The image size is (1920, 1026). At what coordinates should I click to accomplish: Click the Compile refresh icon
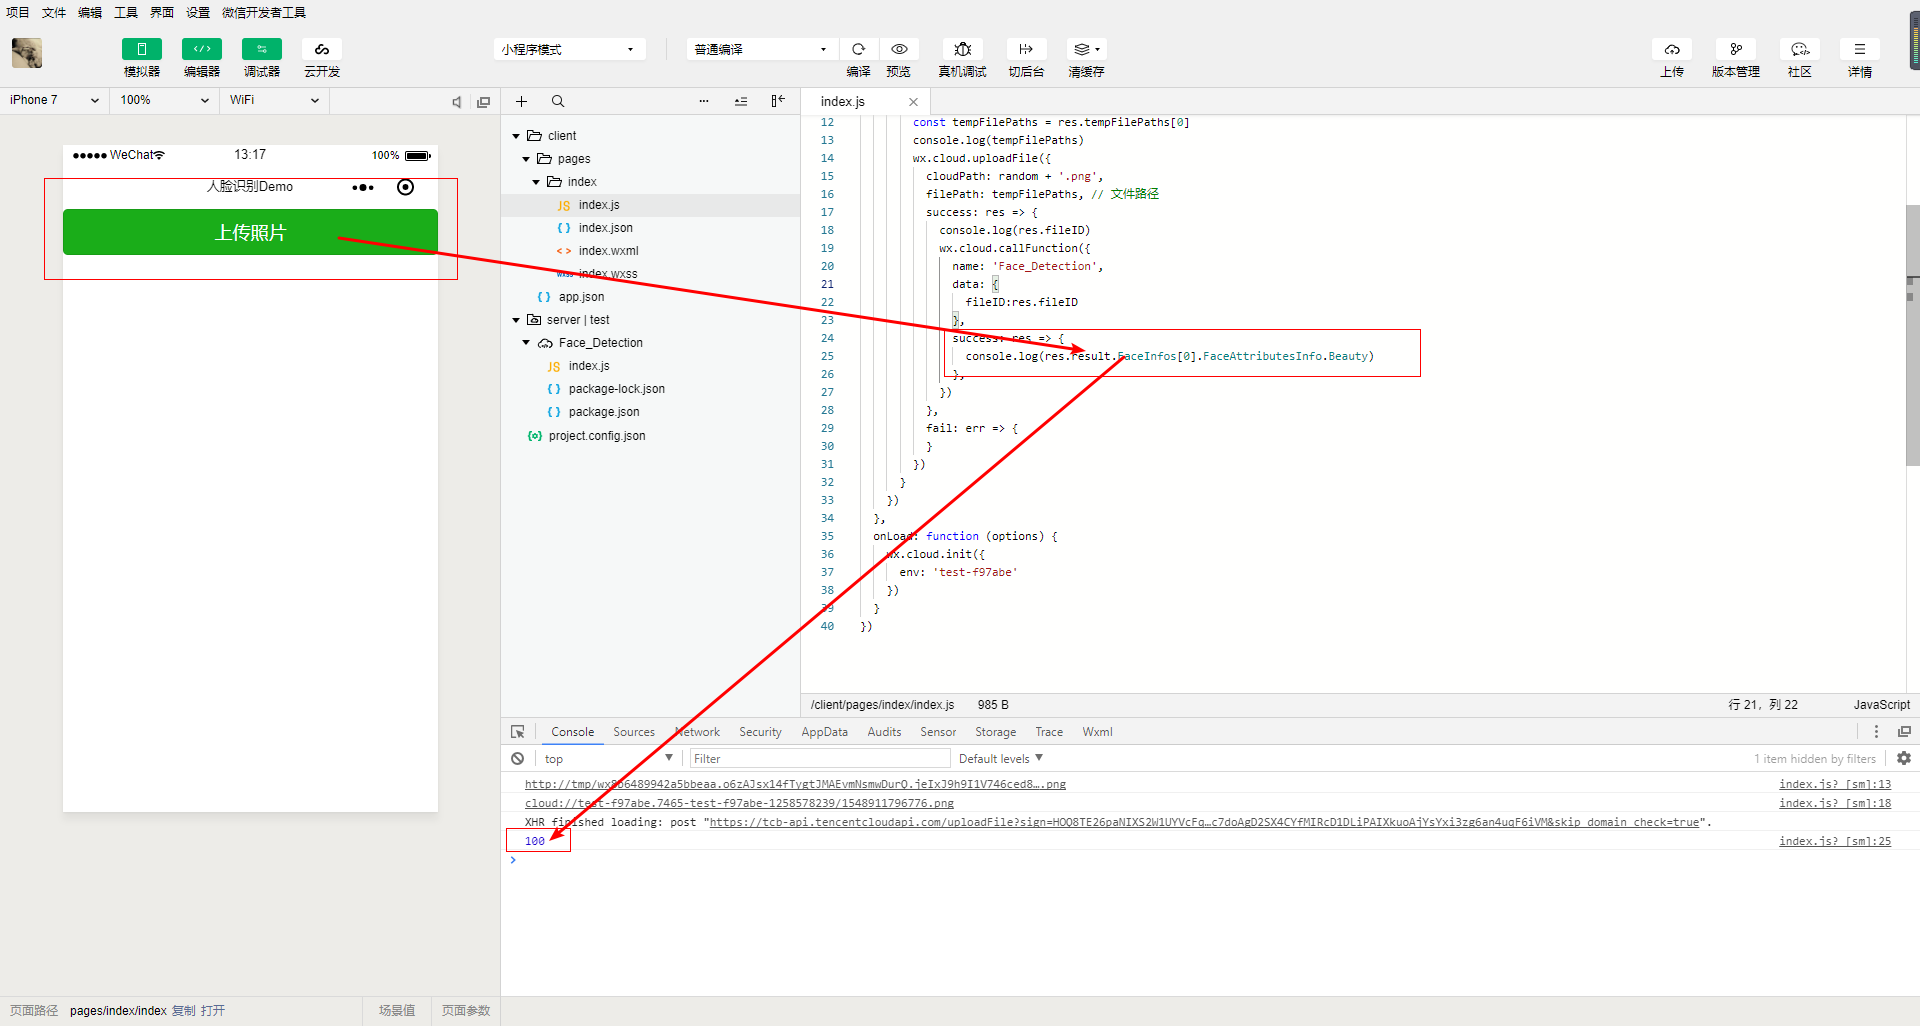click(858, 49)
